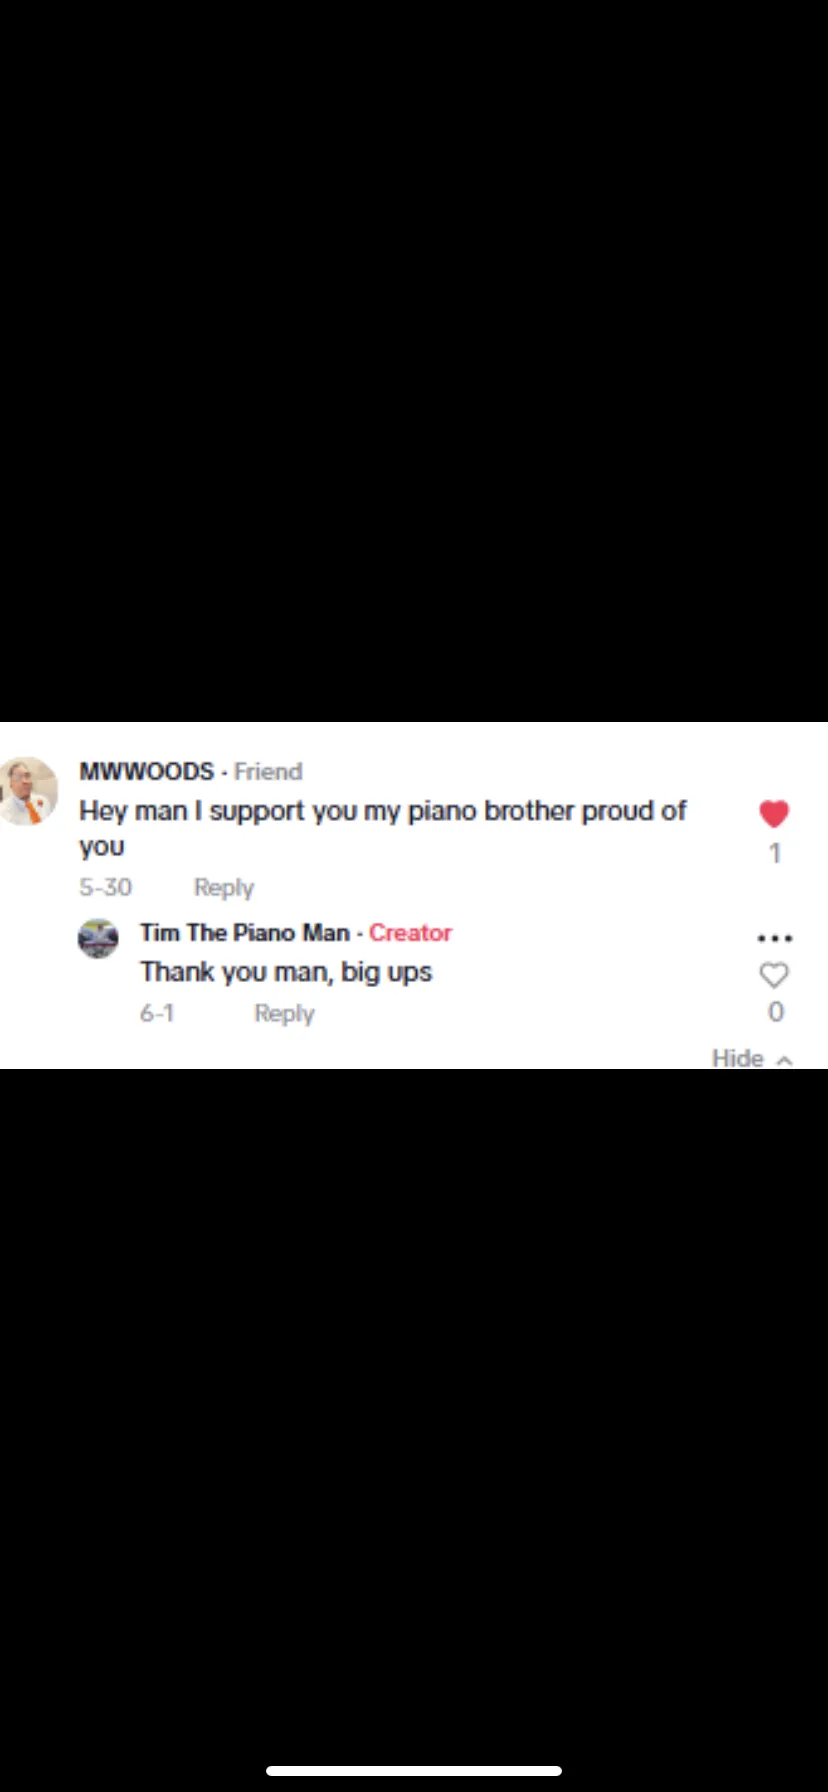Reply to Tim The Piano Man's comment
828x1792 pixels.
[284, 1014]
